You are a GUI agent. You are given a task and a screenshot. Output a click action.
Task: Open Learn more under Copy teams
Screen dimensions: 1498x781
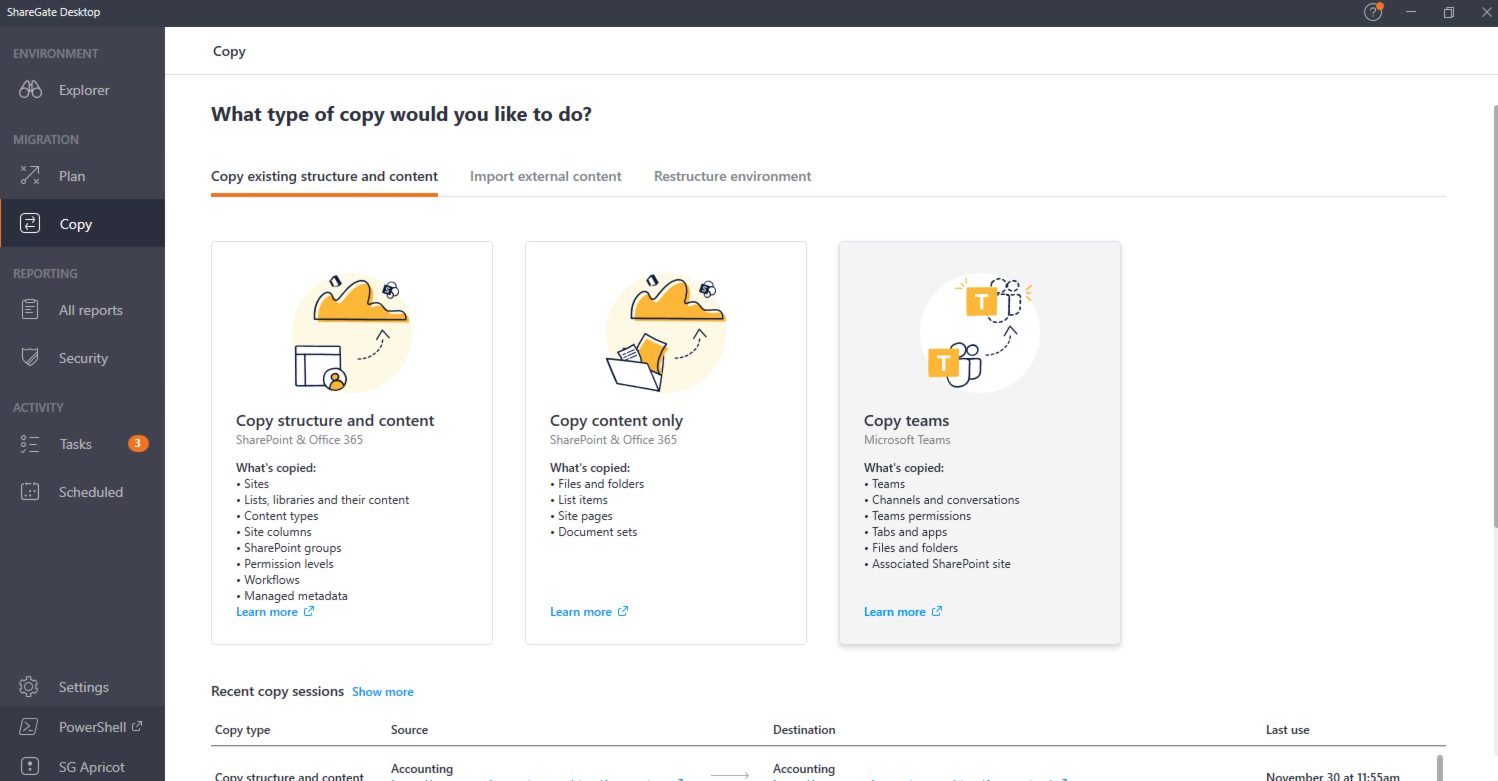click(895, 612)
